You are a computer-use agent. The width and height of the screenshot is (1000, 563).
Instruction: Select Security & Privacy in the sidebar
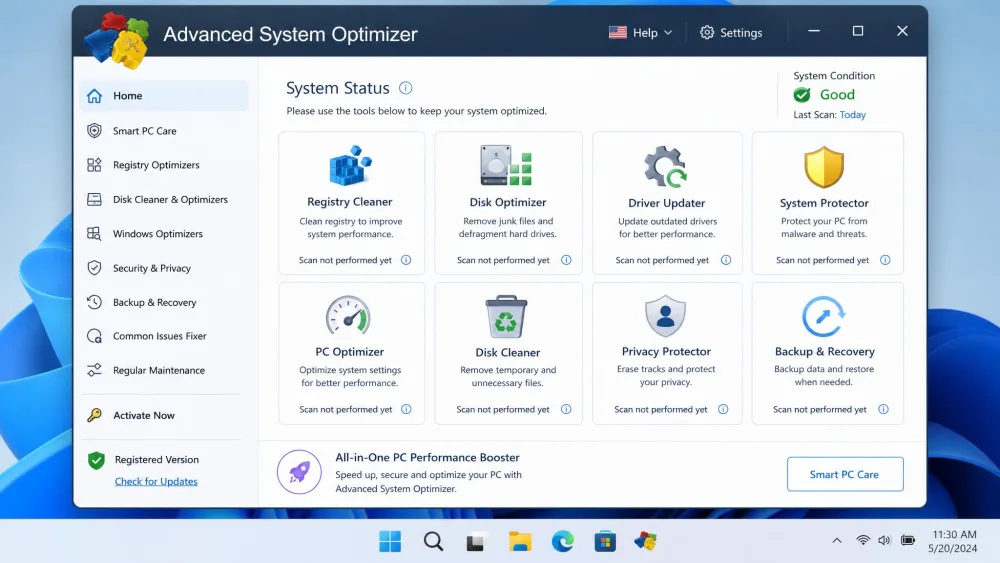tap(164, 268)
